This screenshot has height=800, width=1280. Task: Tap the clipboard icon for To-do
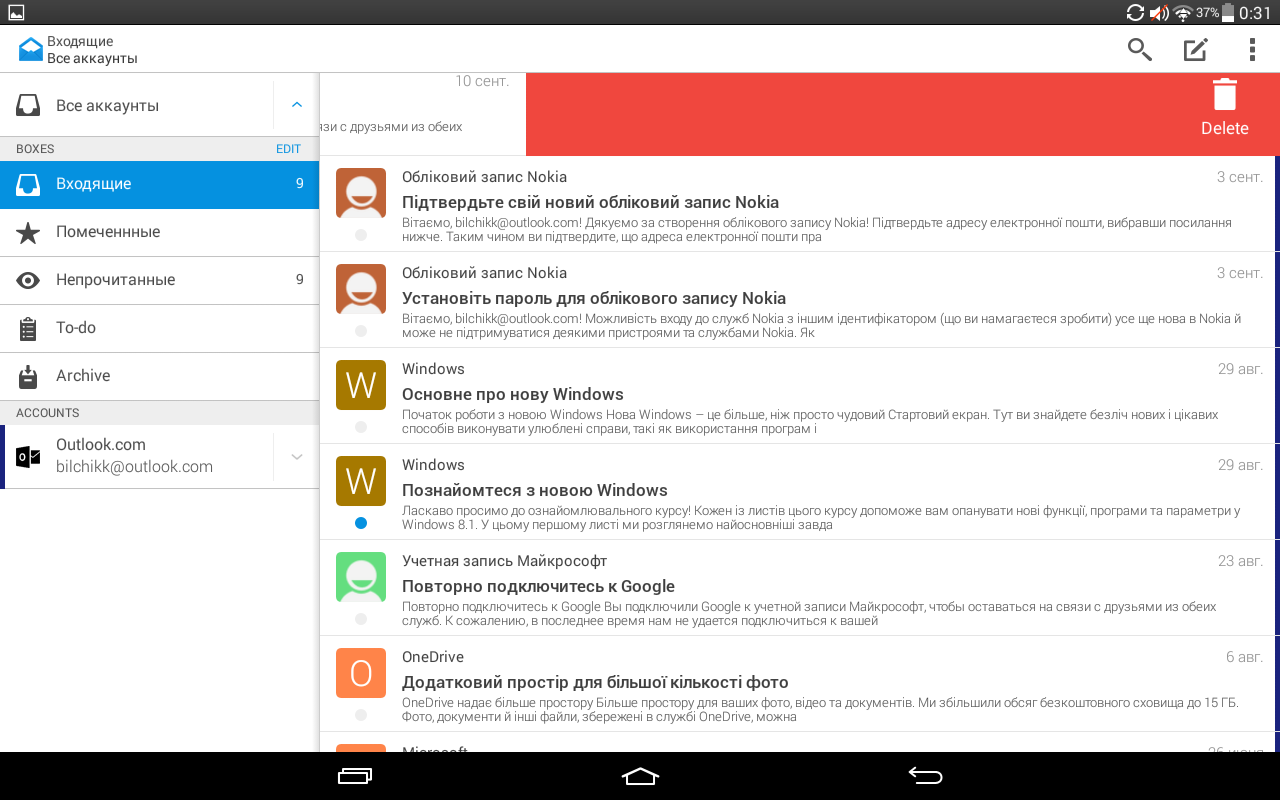click(x=28, y=328)
